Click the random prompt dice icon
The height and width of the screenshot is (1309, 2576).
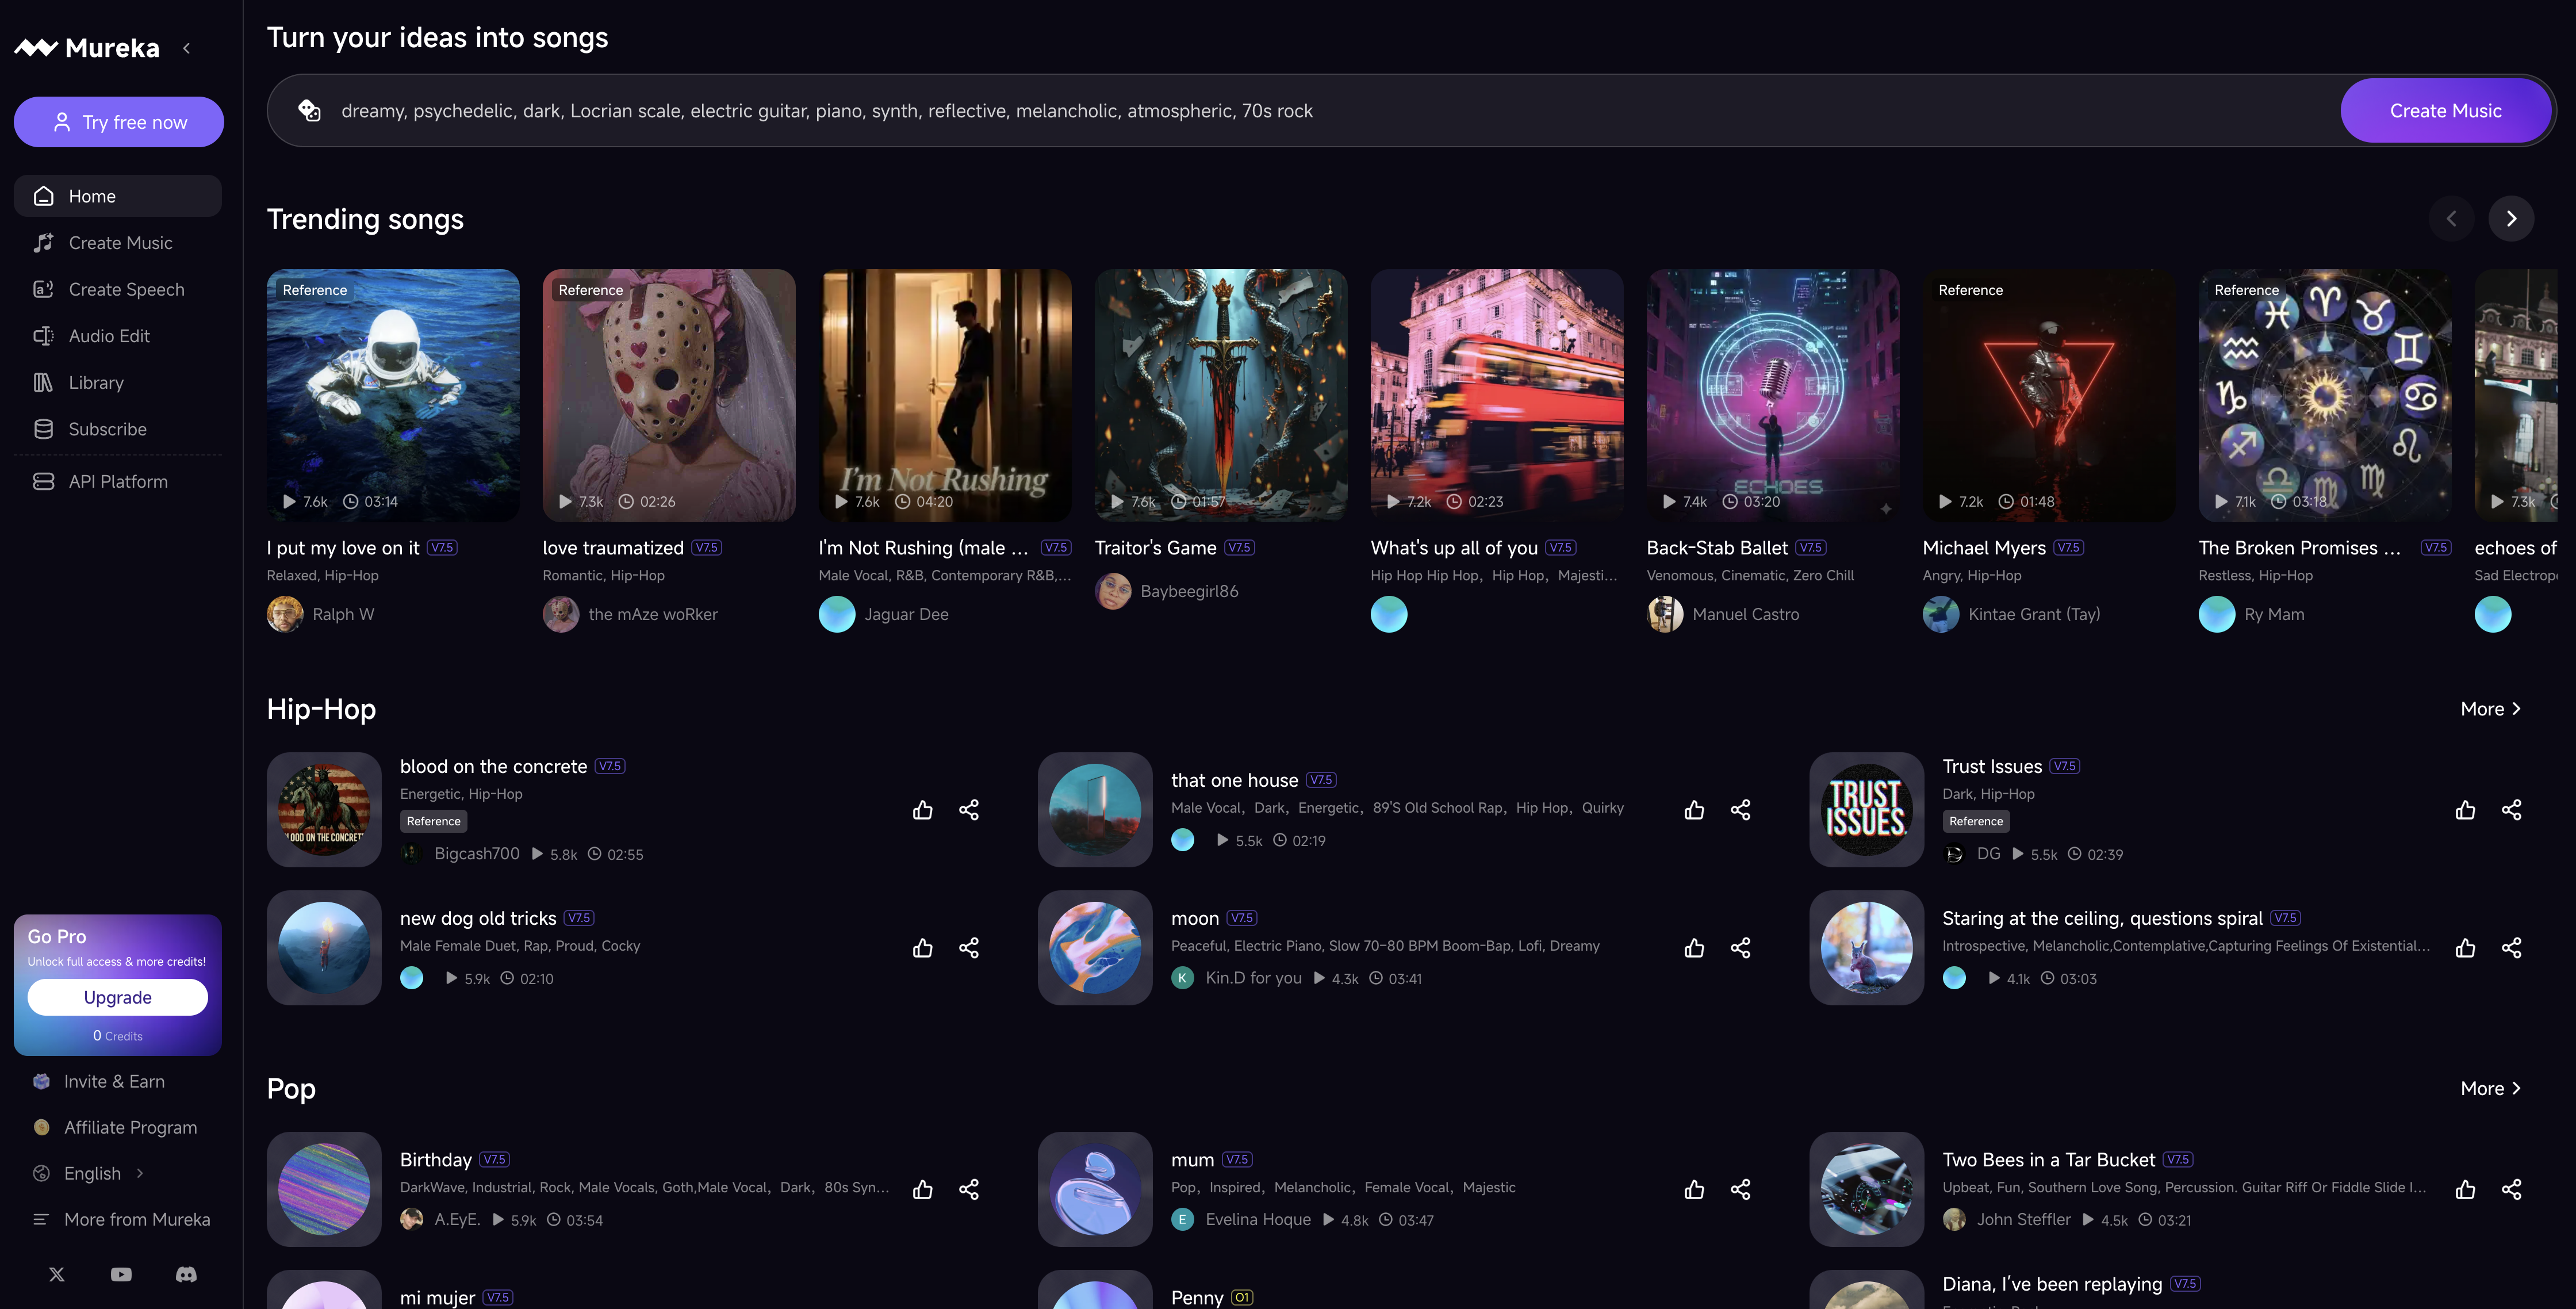(309, 111)
